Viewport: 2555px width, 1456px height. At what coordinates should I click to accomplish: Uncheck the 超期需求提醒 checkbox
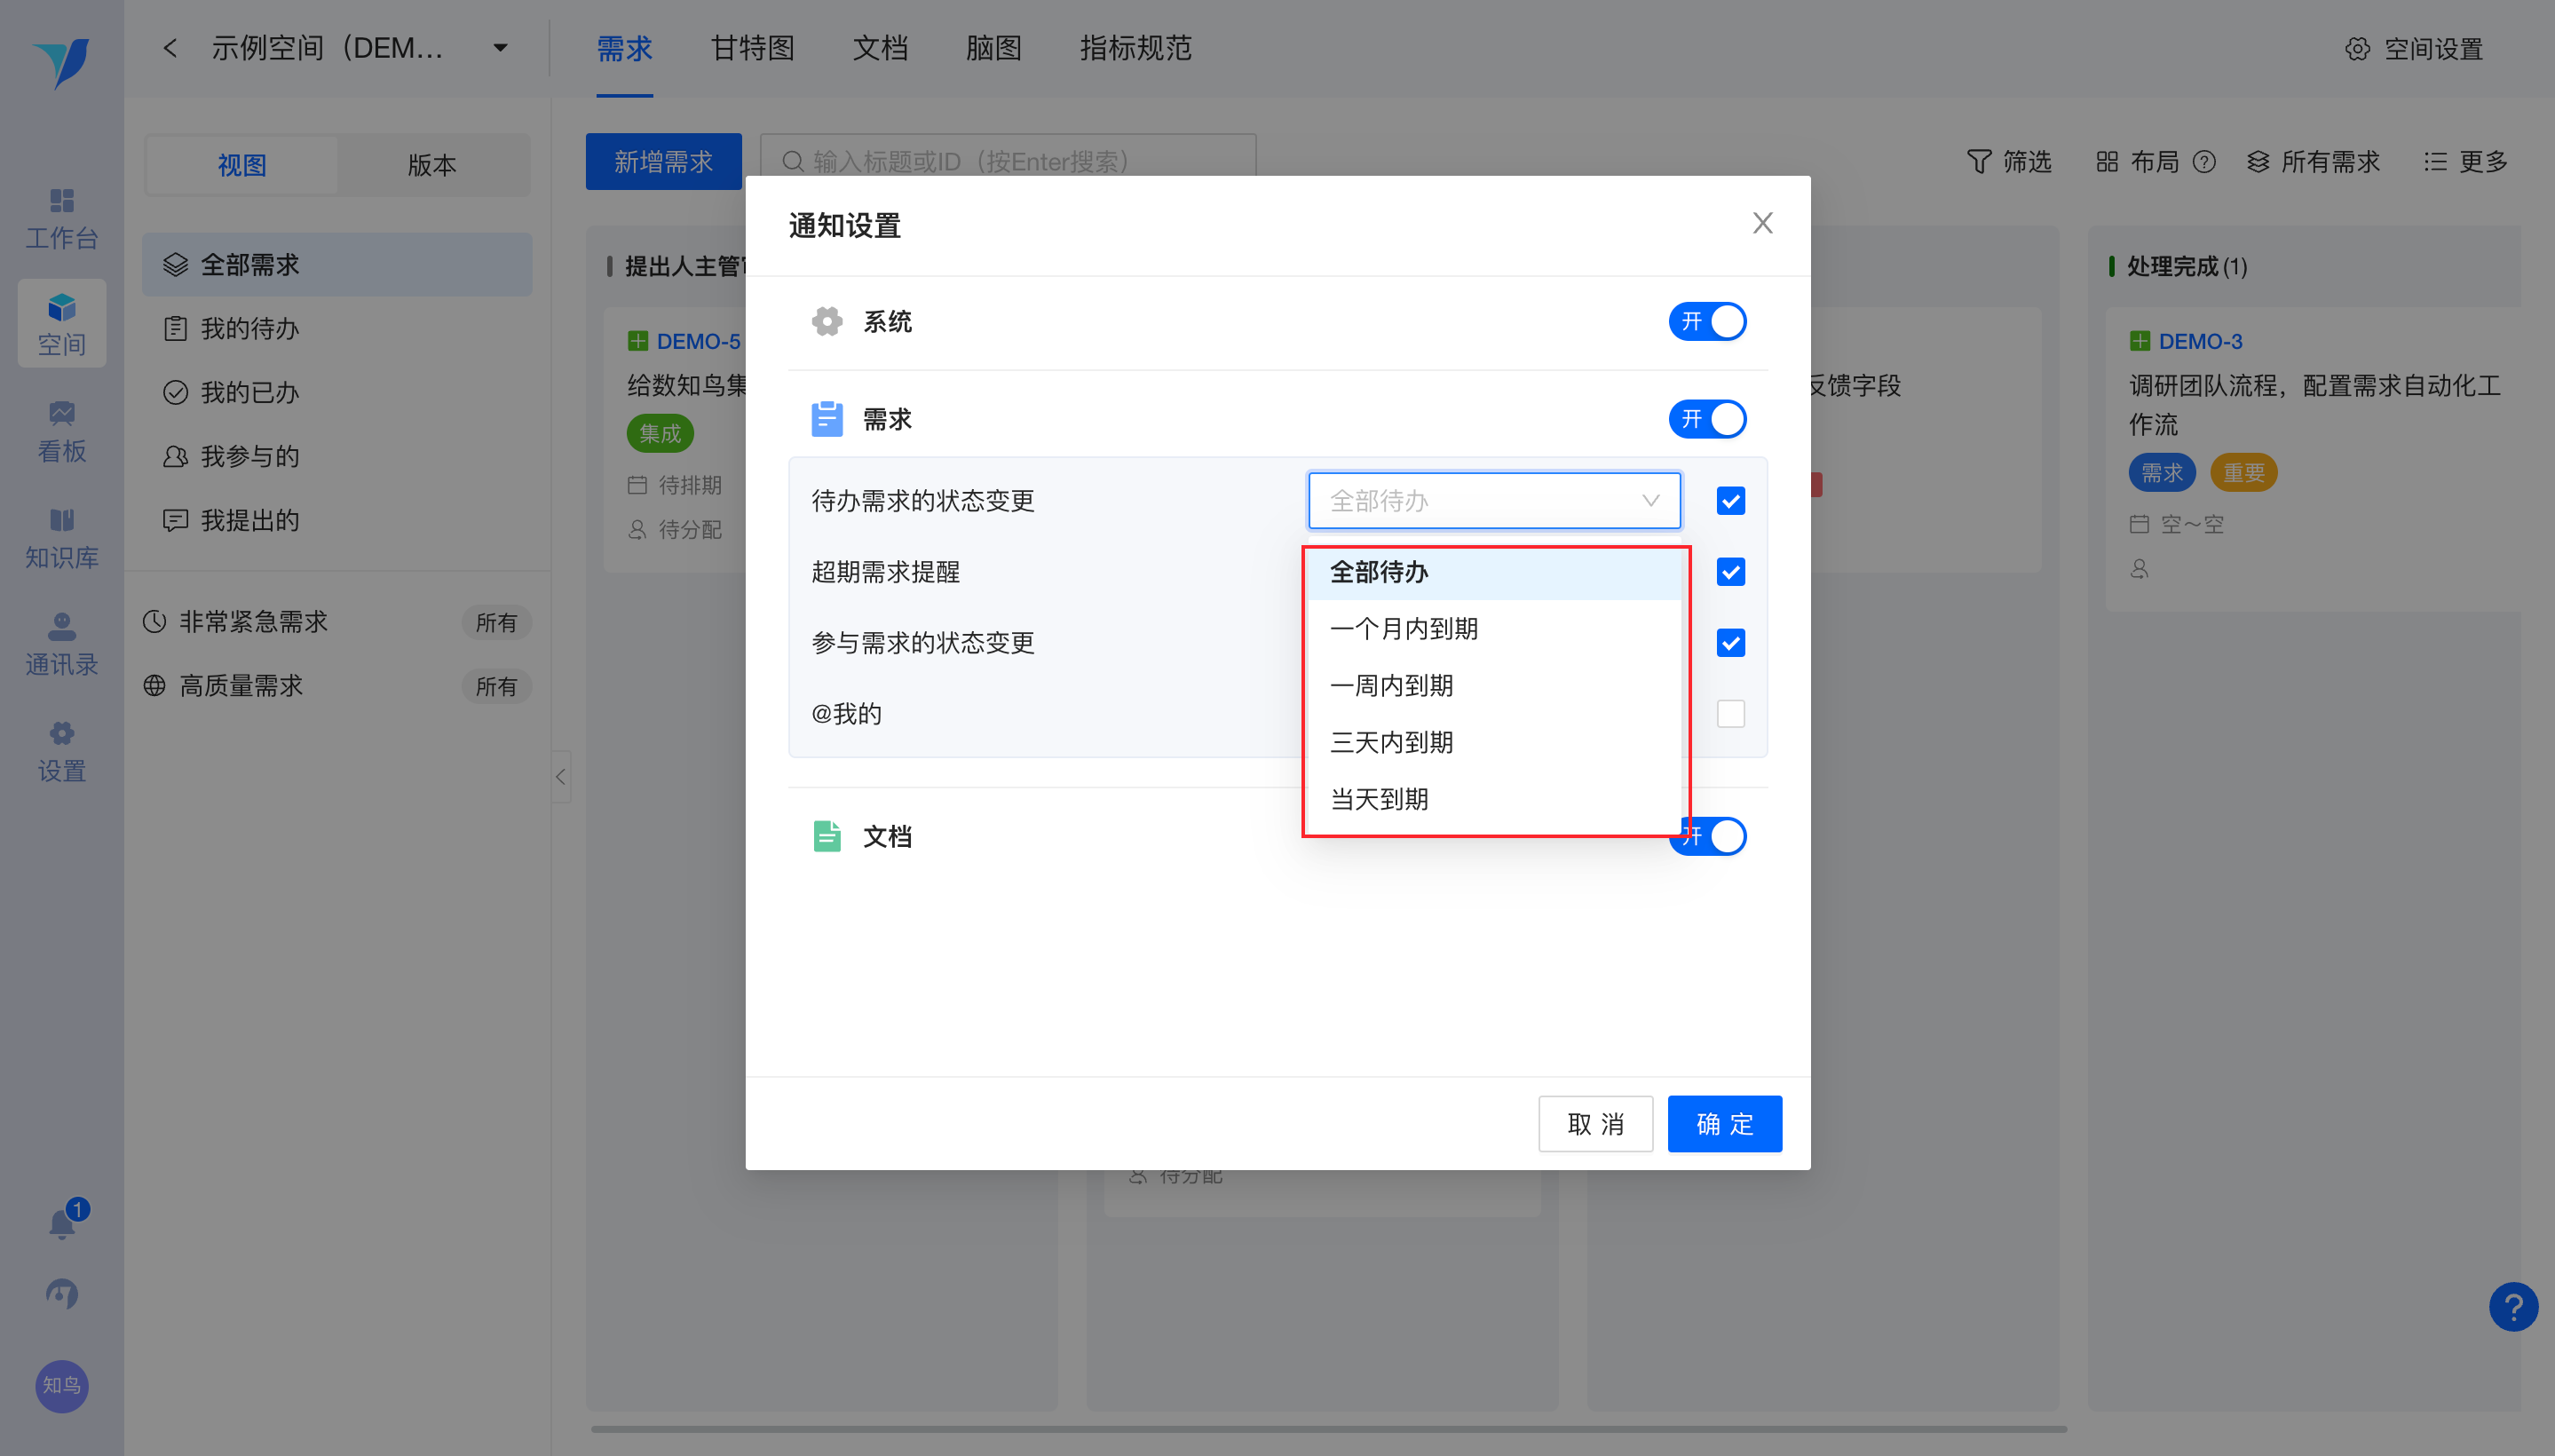click(1730, 572)
